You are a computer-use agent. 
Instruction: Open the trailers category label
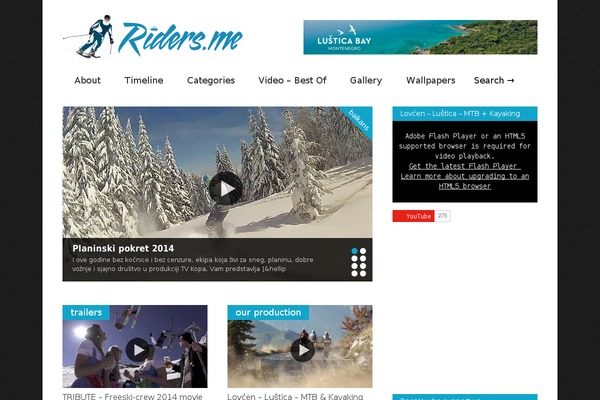pos(86,312)
